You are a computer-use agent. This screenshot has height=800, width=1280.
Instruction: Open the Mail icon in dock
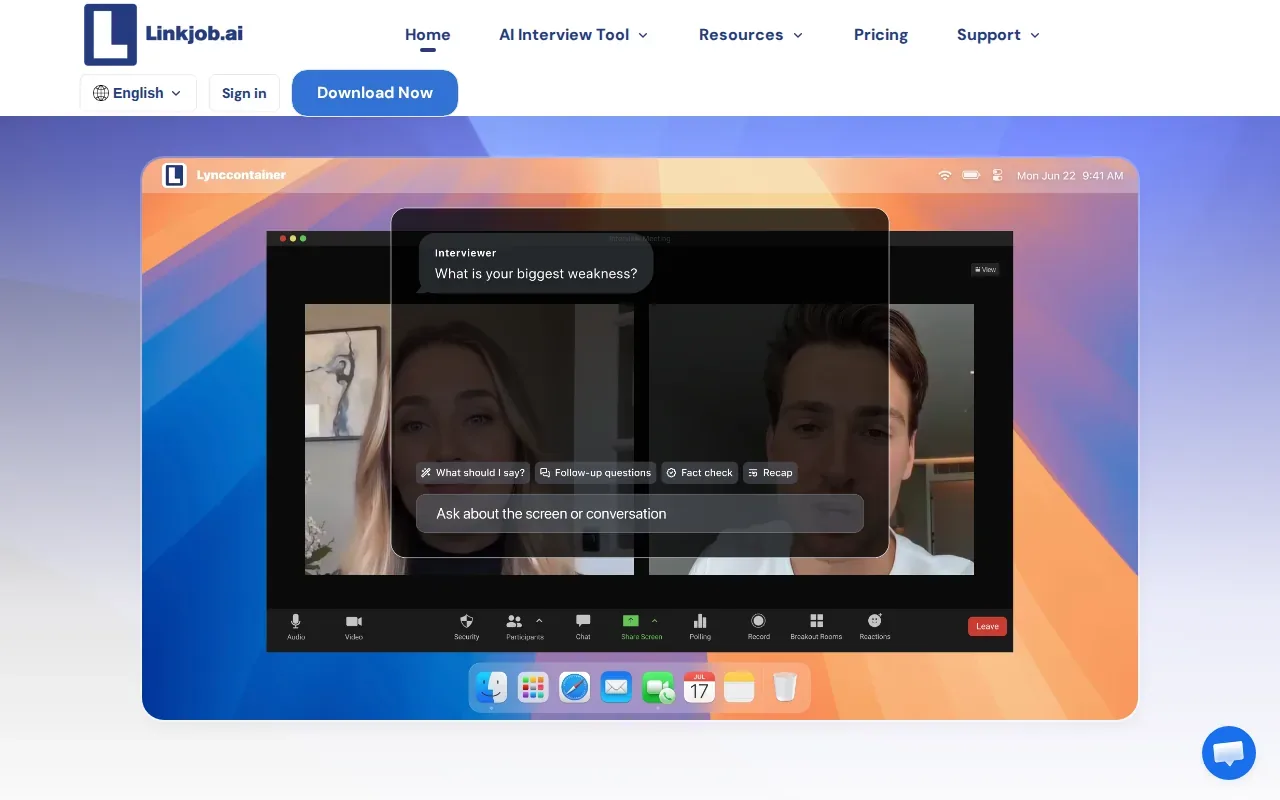(x=616, y=687)
